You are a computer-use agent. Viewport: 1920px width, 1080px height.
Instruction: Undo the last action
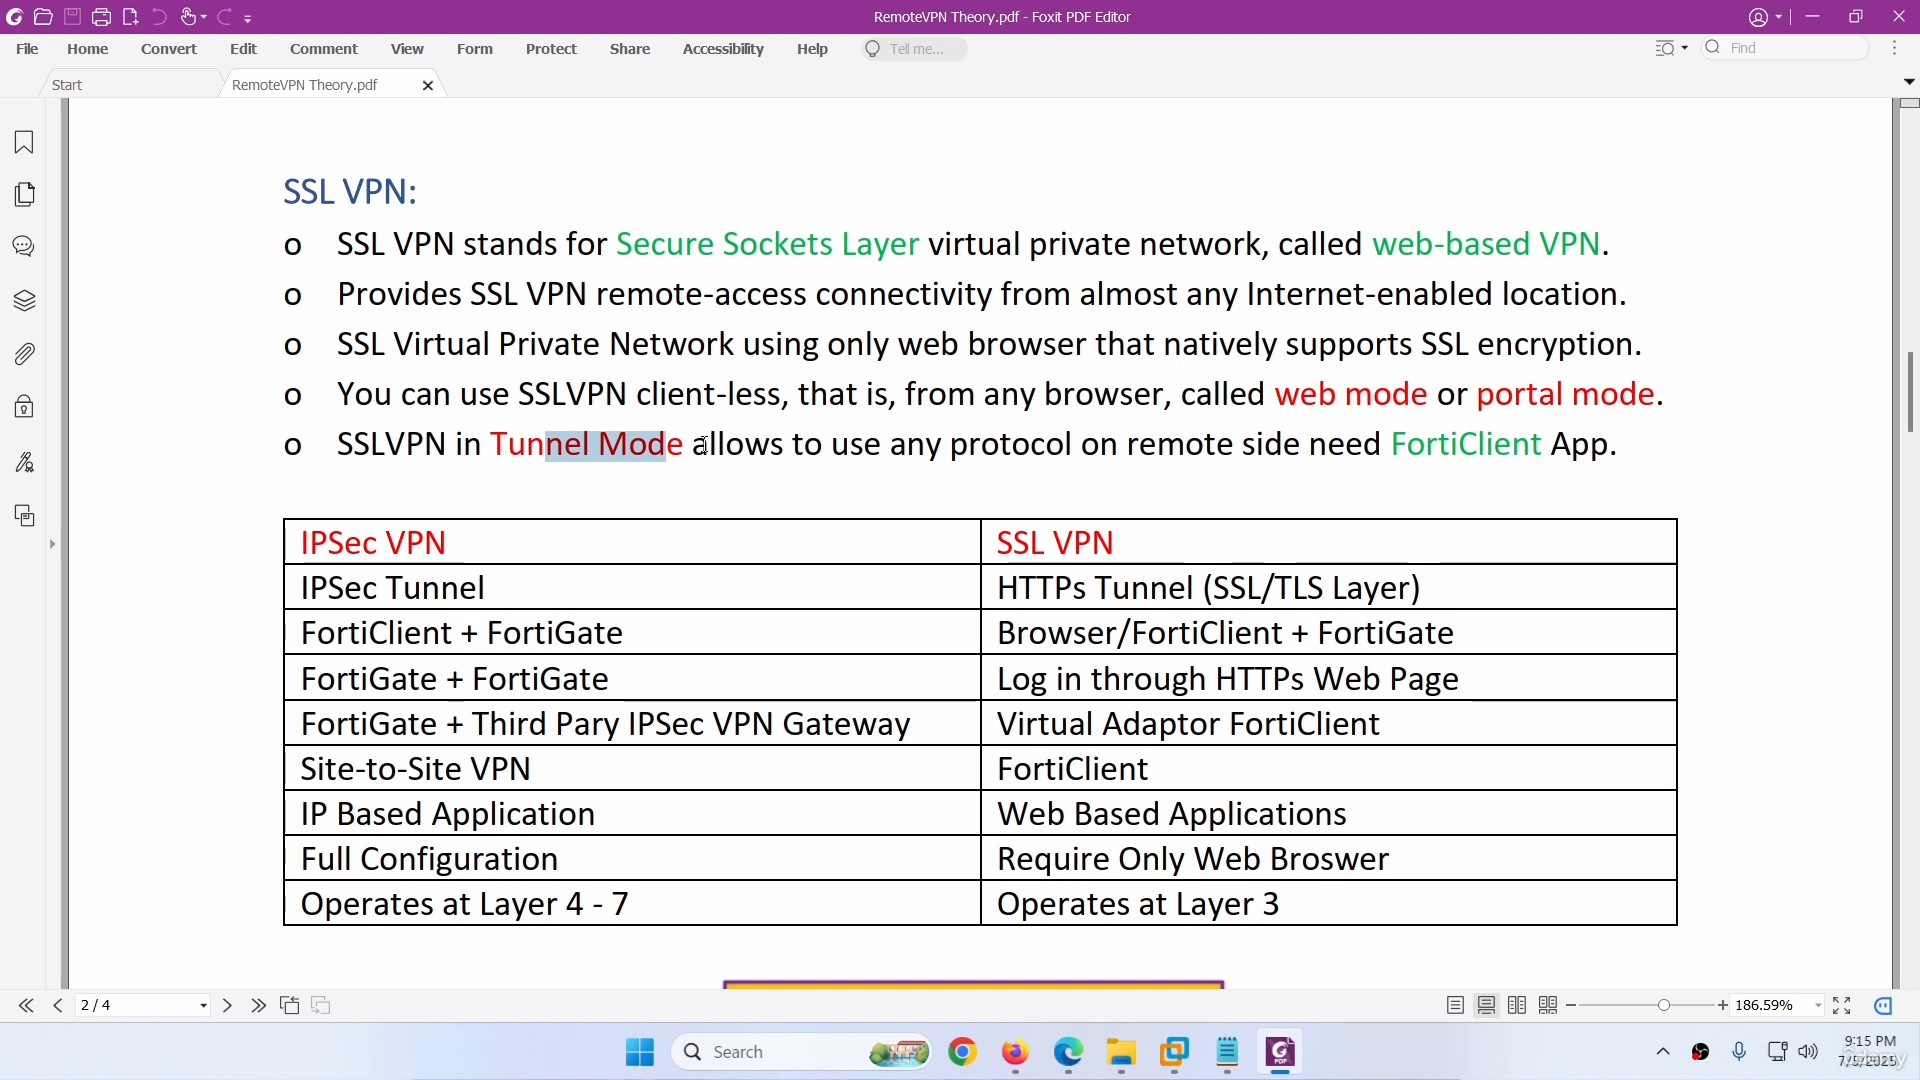[x=159, y=17]
